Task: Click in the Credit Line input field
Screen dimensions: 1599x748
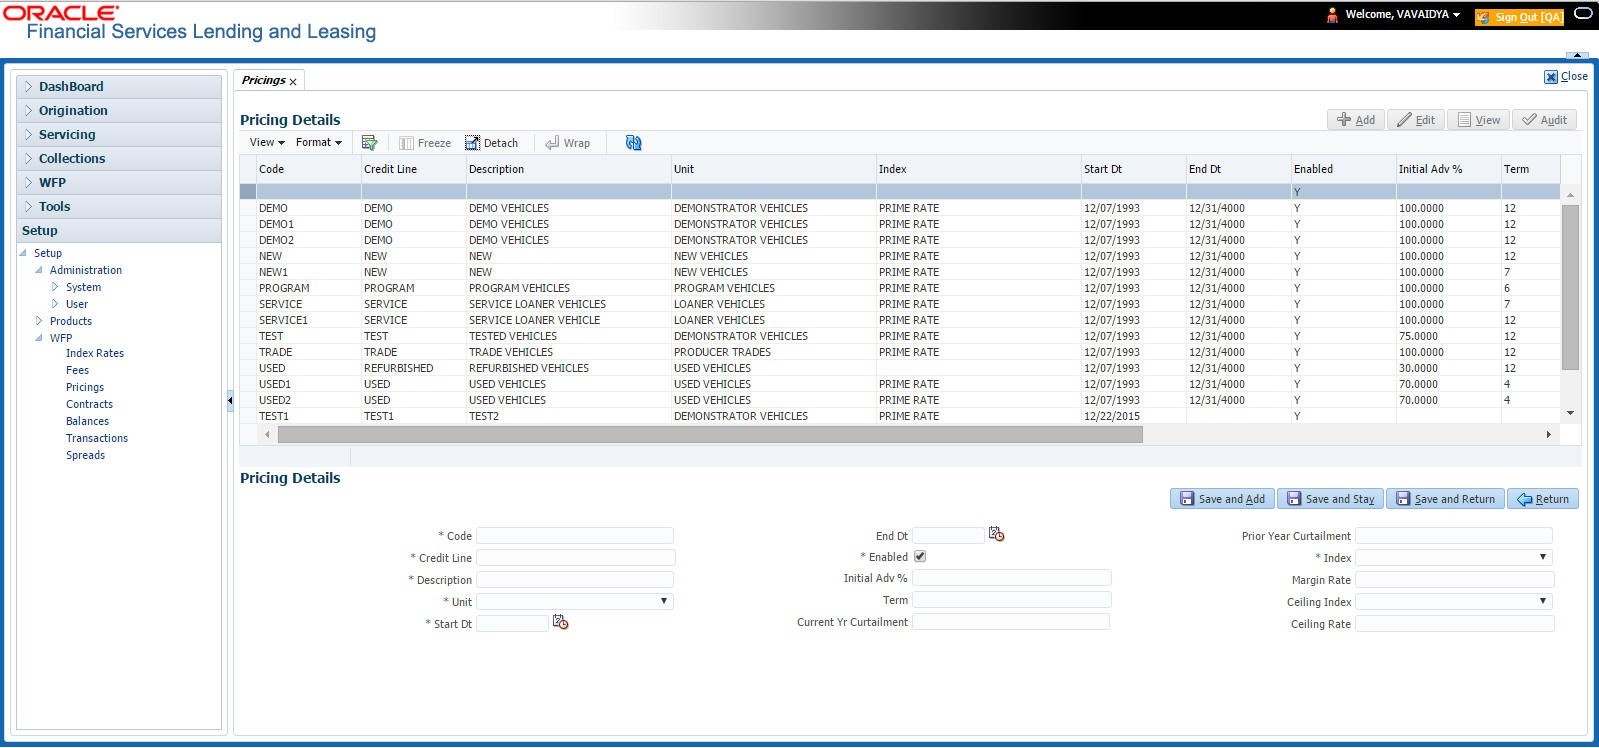Action: [576, 558]
